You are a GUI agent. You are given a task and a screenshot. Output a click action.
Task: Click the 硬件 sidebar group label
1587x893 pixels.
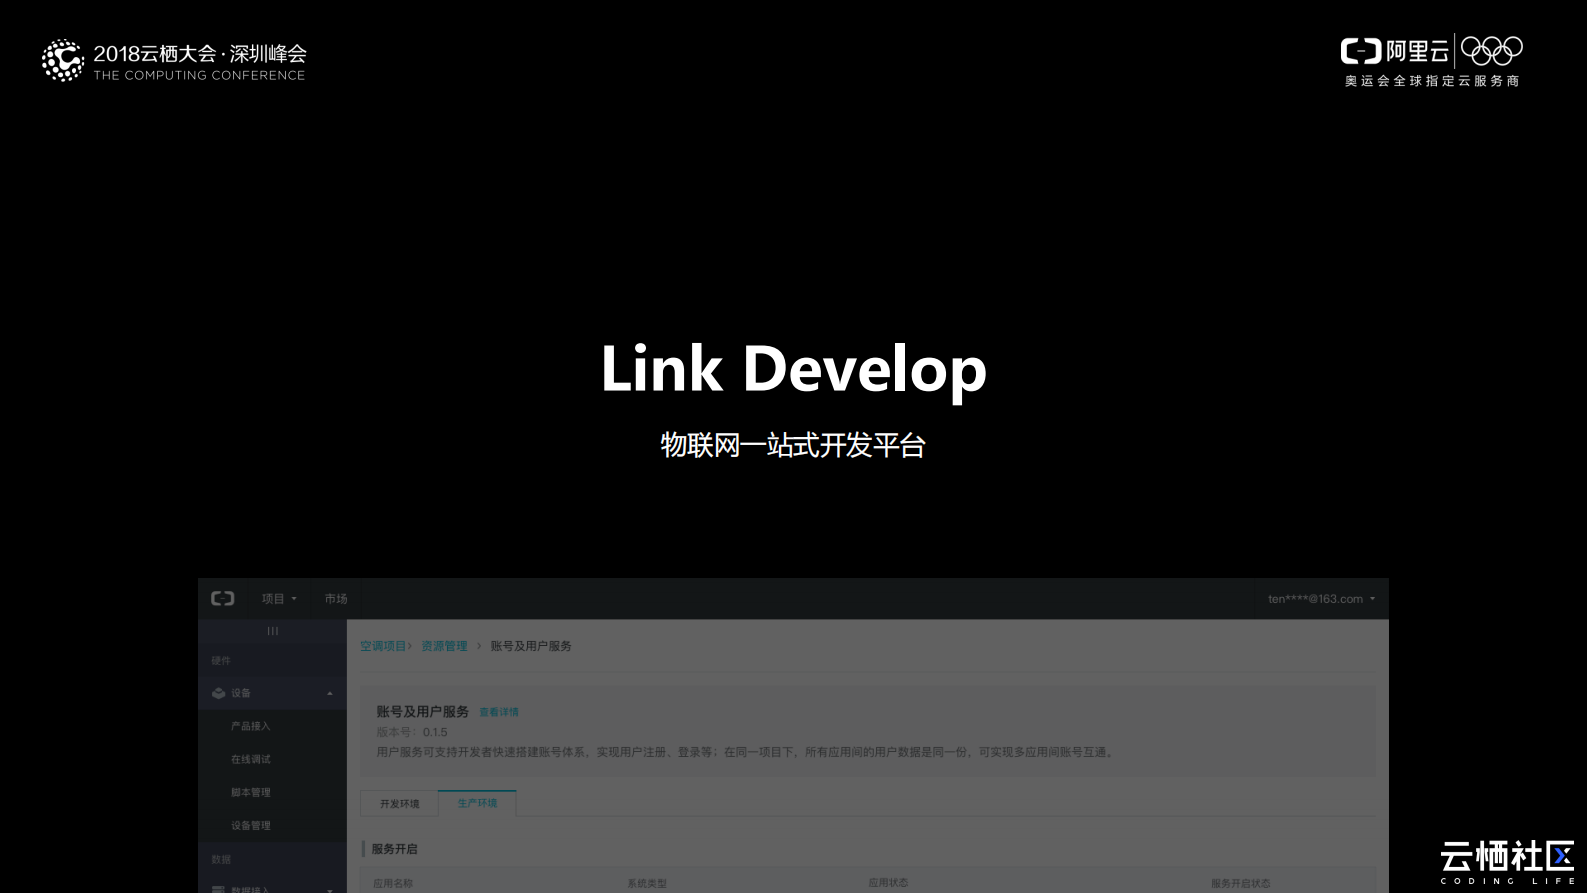pyautogui.click(x=221, y=661)
